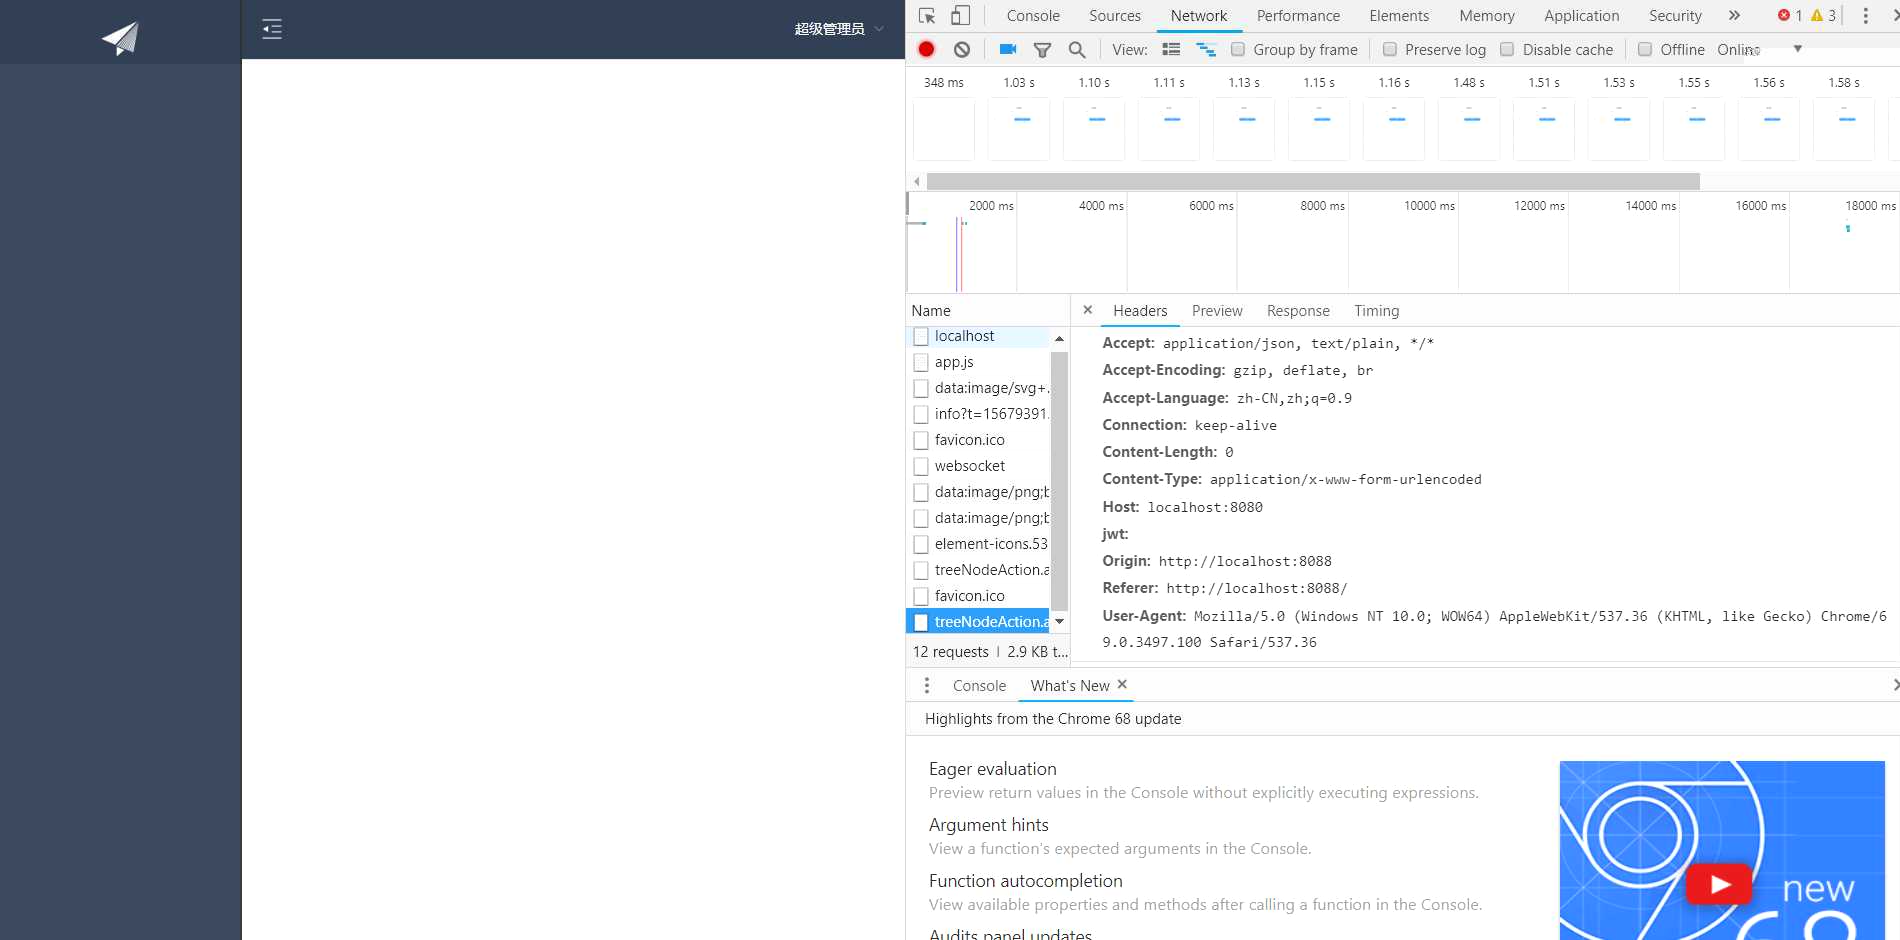Click the 12 requests status text
Viewport: 1900px width, 940px height.
[950, 652]
